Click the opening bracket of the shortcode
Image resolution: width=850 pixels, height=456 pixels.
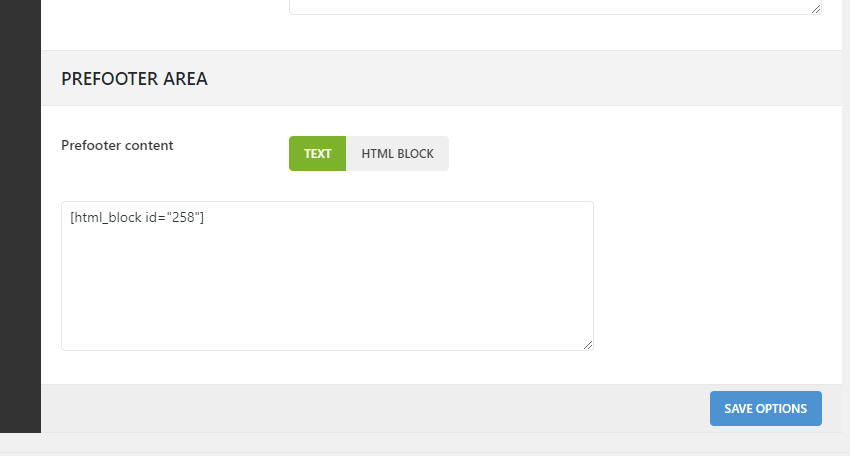coord(72,217)
